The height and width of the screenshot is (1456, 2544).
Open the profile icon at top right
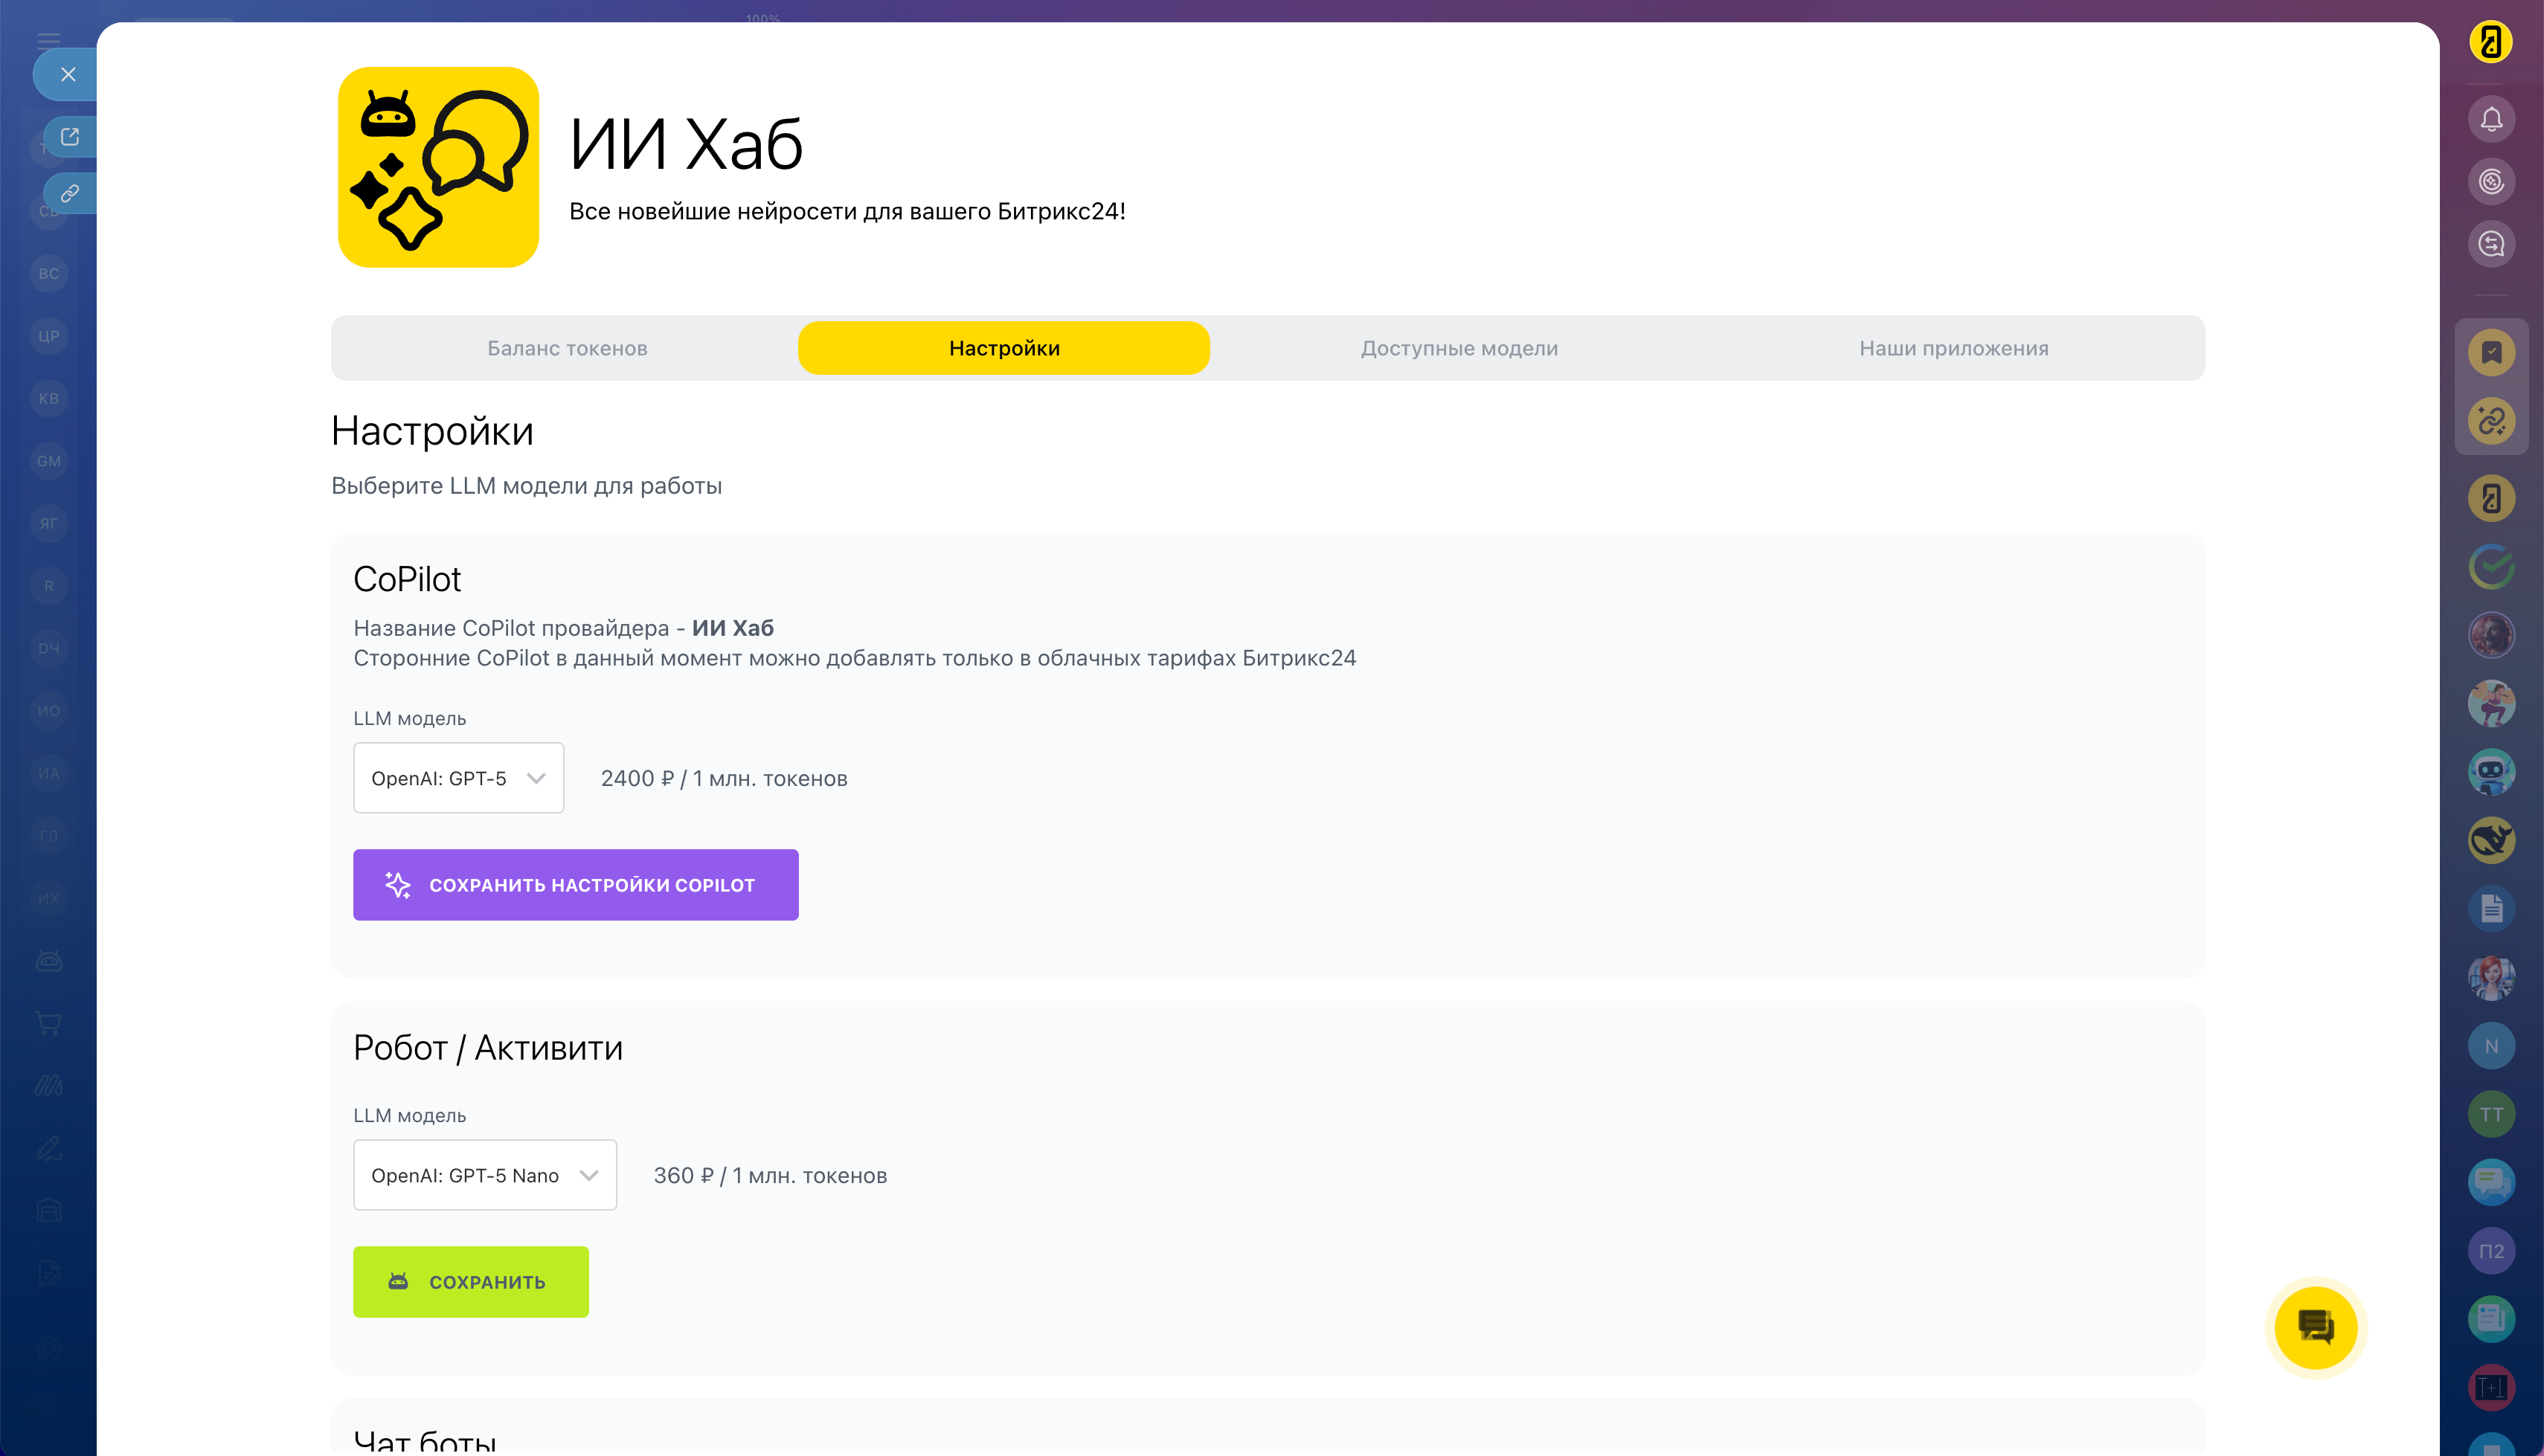[2491, 42]
